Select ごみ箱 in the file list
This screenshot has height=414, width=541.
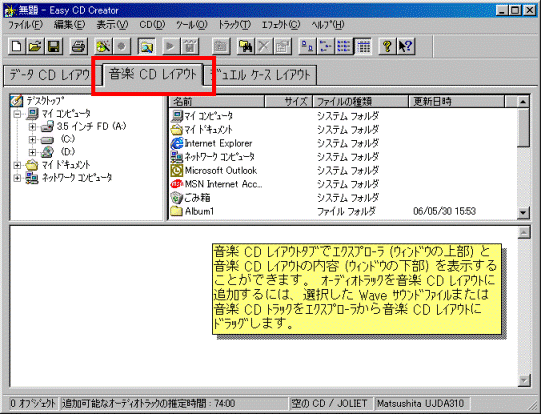(197, 198)
